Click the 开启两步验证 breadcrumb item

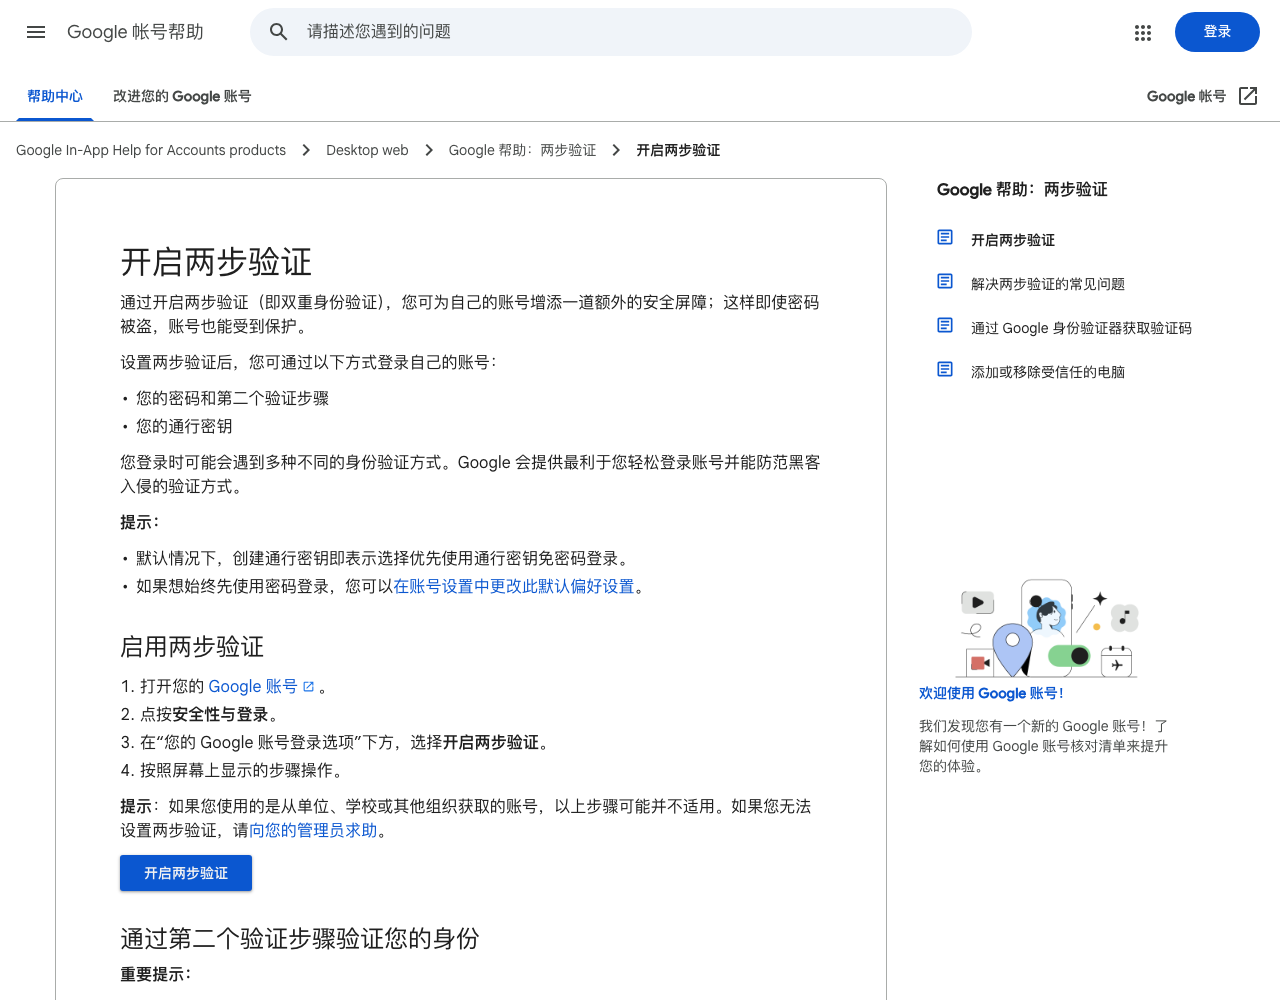pyautogui.click(x=678, y=150)
